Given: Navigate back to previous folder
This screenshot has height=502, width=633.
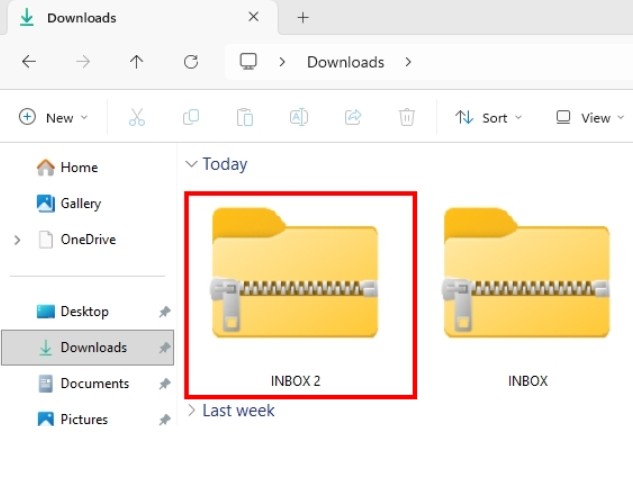Looking at the screenshot, I should [x=29, y=62].
